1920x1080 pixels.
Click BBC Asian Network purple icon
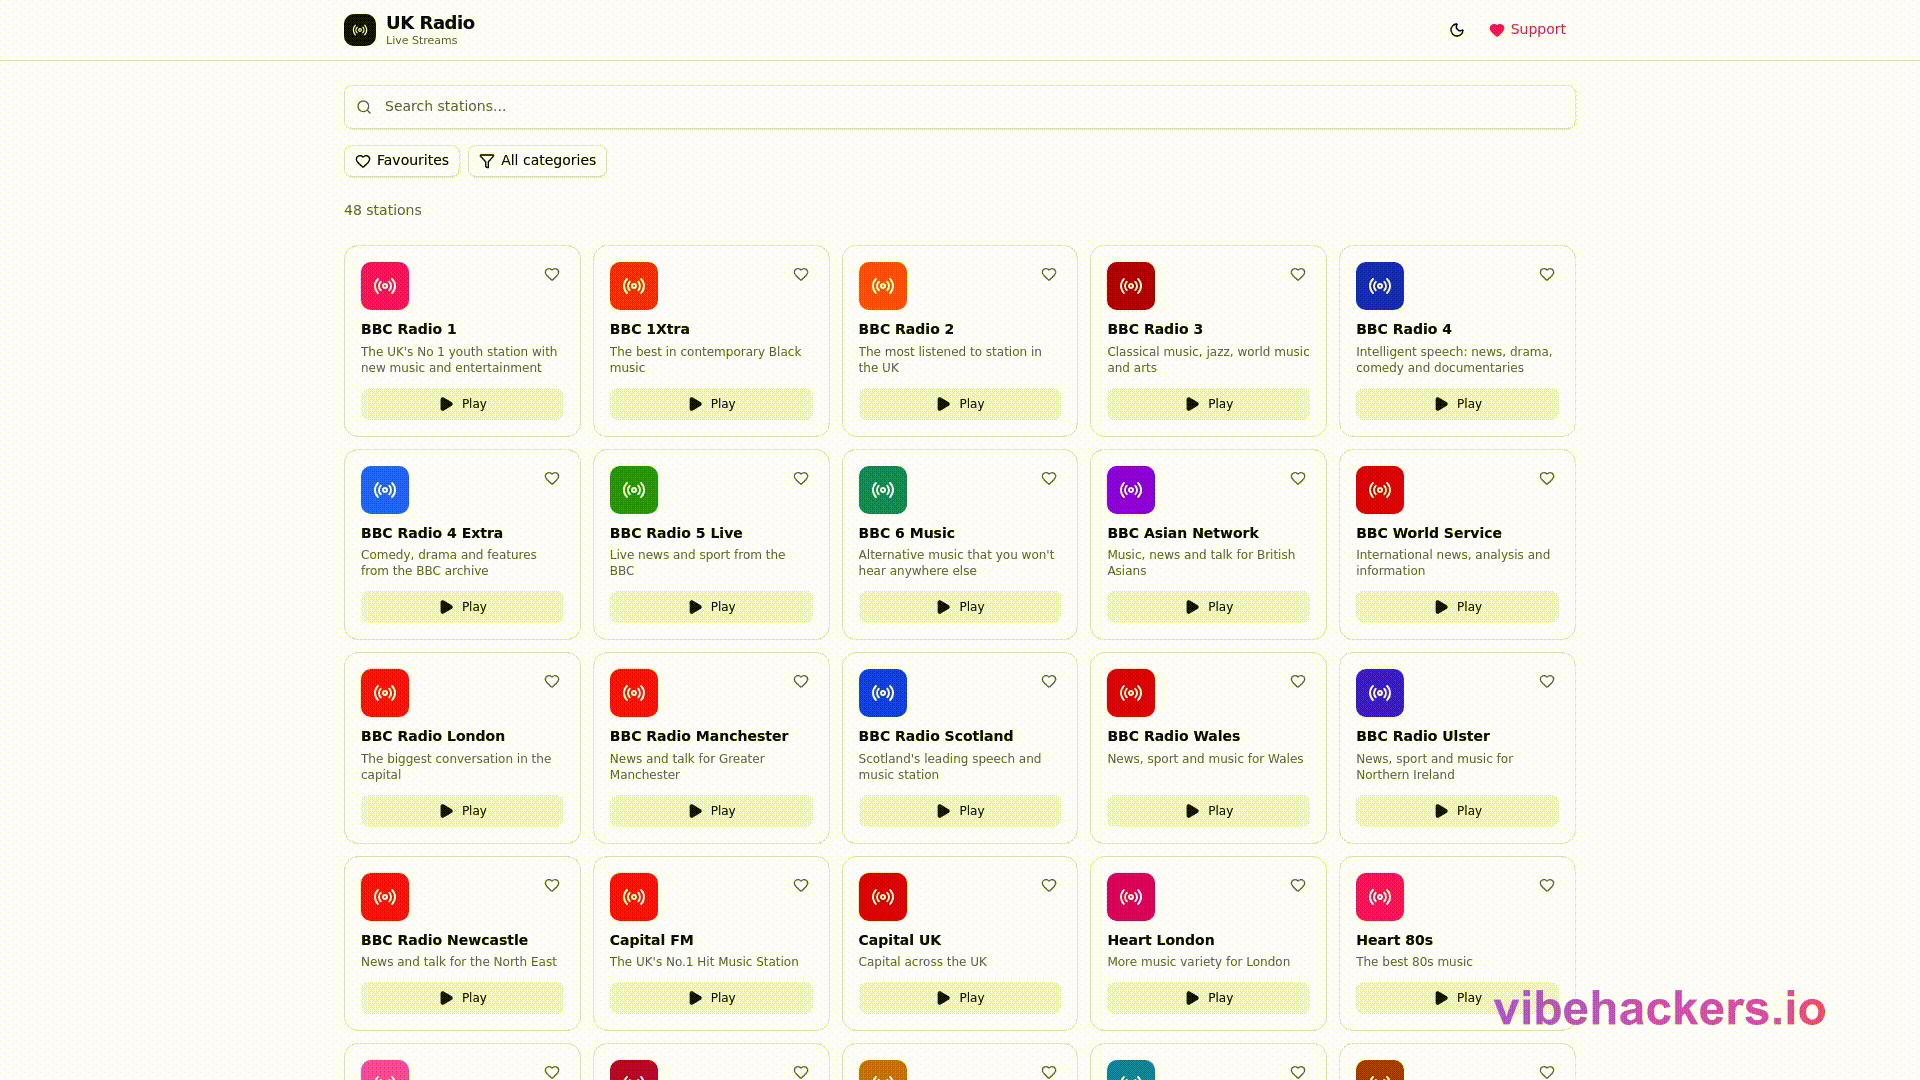[1131, 490]
